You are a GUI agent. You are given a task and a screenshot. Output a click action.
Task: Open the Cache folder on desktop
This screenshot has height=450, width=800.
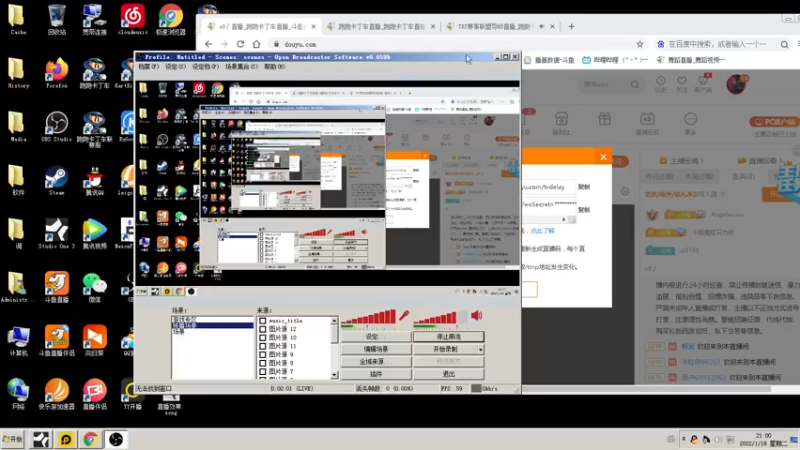point(17,18)
